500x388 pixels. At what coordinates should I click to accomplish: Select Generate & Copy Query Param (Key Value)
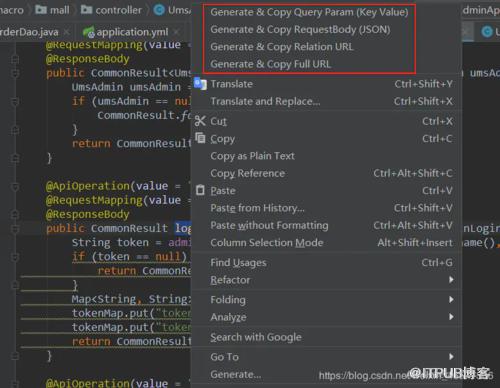[309, 12]
